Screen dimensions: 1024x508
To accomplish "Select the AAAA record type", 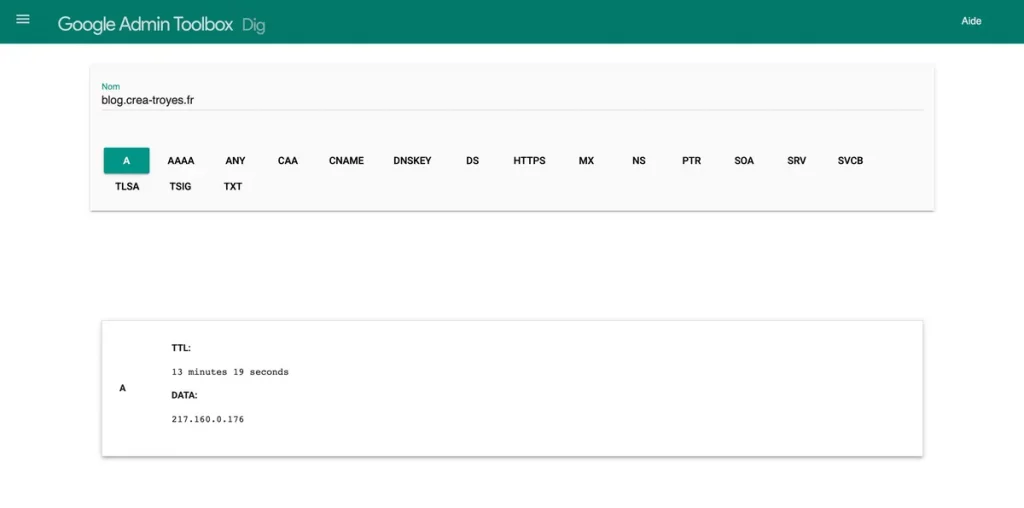I will tap(181, 161).
